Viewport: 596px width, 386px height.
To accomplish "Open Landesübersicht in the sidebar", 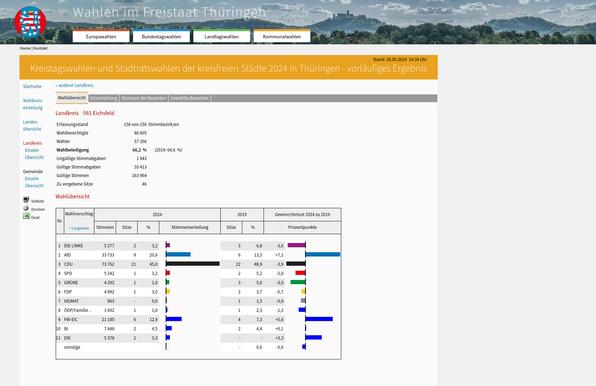I will pos(32,125).
